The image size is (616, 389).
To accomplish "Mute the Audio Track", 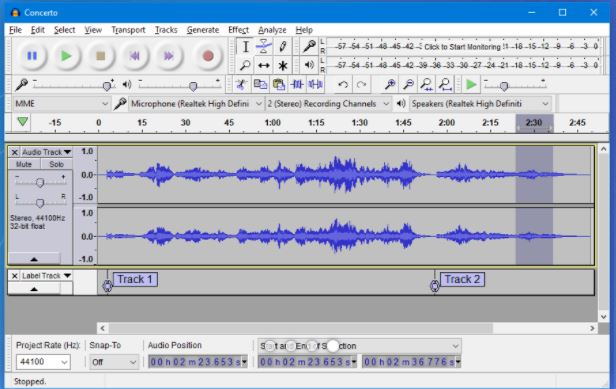I will point(24,164).
